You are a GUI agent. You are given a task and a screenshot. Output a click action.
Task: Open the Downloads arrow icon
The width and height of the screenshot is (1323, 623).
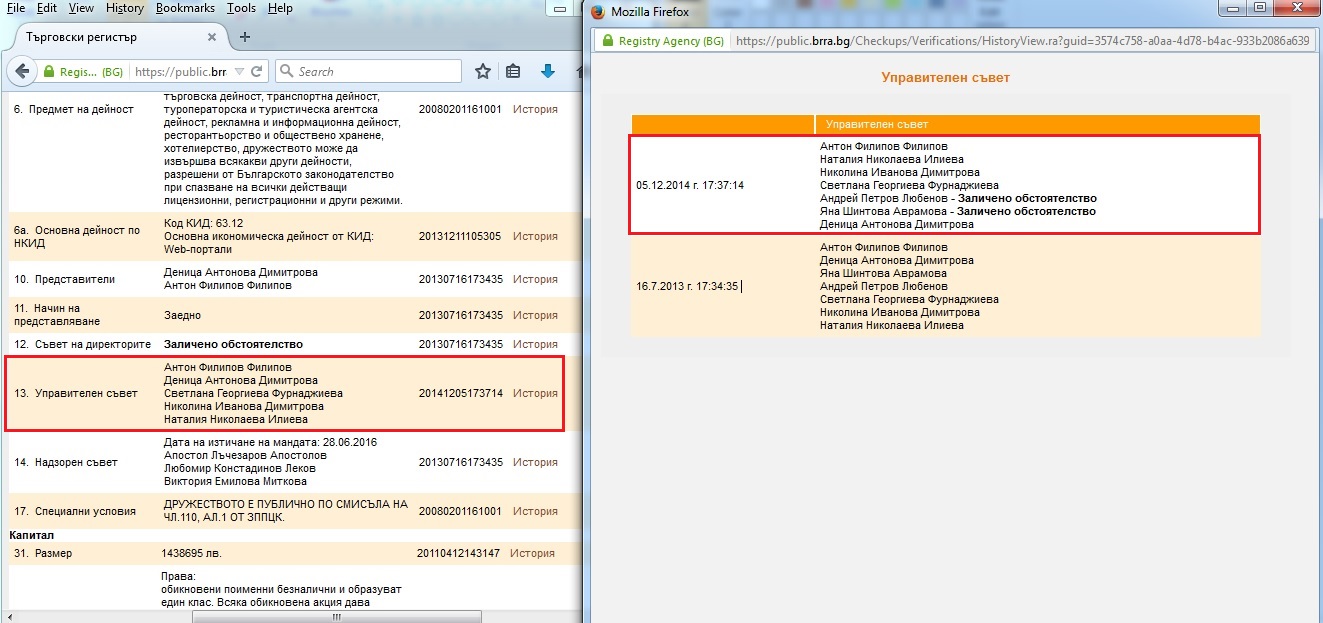coord(548,71)
